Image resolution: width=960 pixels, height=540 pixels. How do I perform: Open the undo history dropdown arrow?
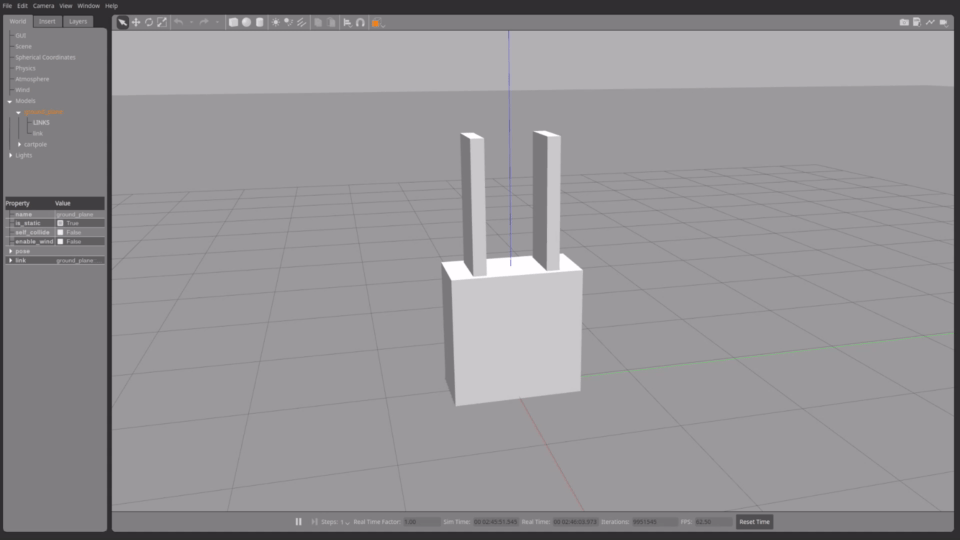191,23
